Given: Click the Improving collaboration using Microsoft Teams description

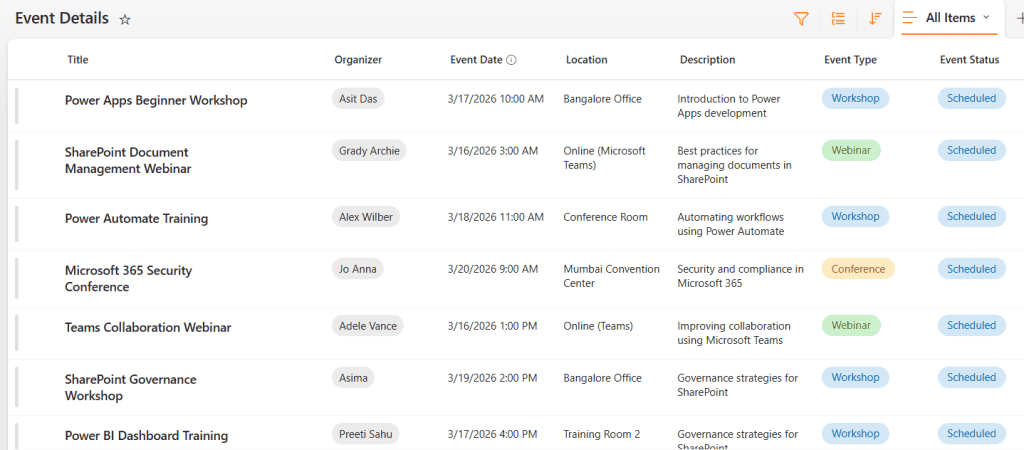Looking at the screenshot, I should 734,333.
